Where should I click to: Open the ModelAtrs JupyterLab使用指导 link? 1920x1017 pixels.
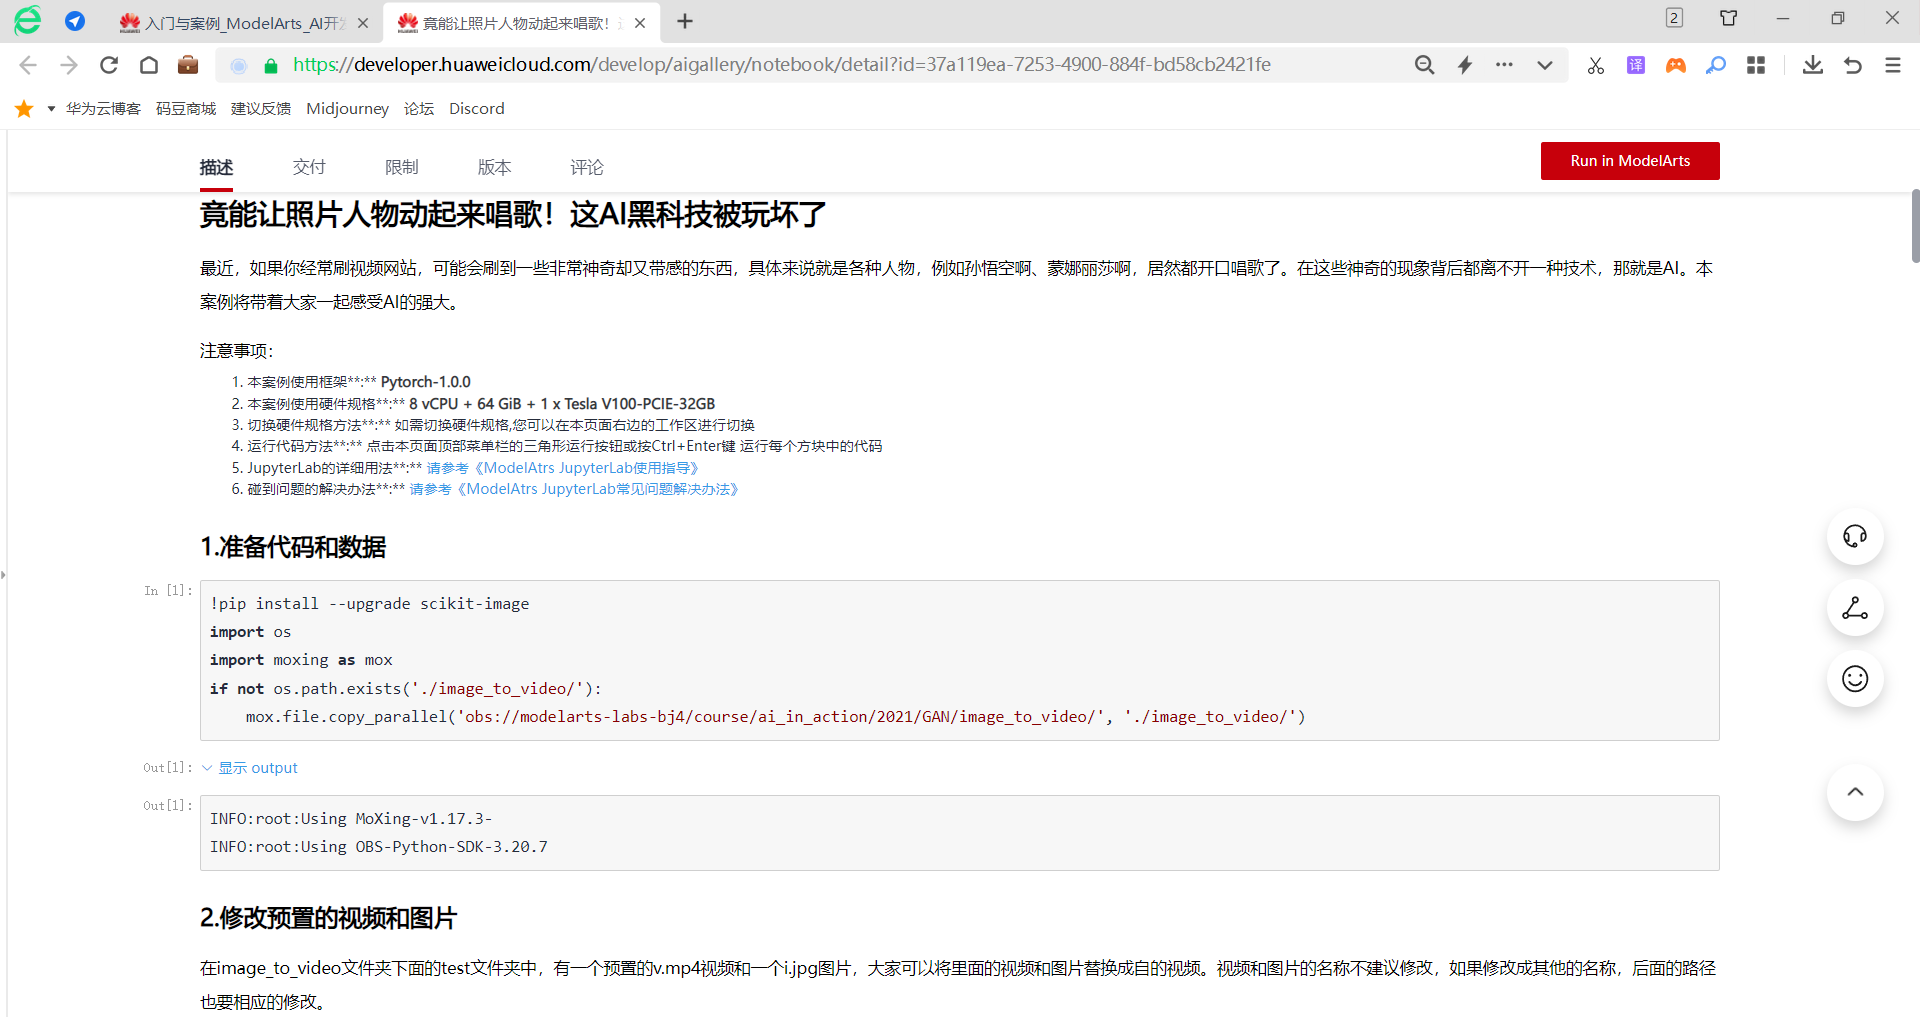pyautogui.click(x=562, y=468)
